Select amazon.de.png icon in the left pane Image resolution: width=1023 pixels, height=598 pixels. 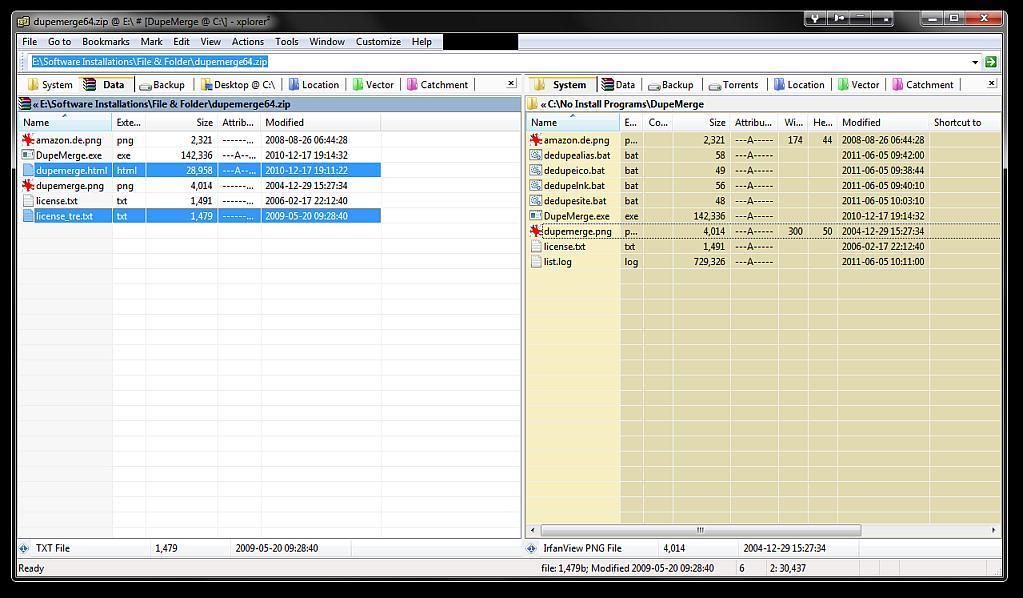coord(28,140)
